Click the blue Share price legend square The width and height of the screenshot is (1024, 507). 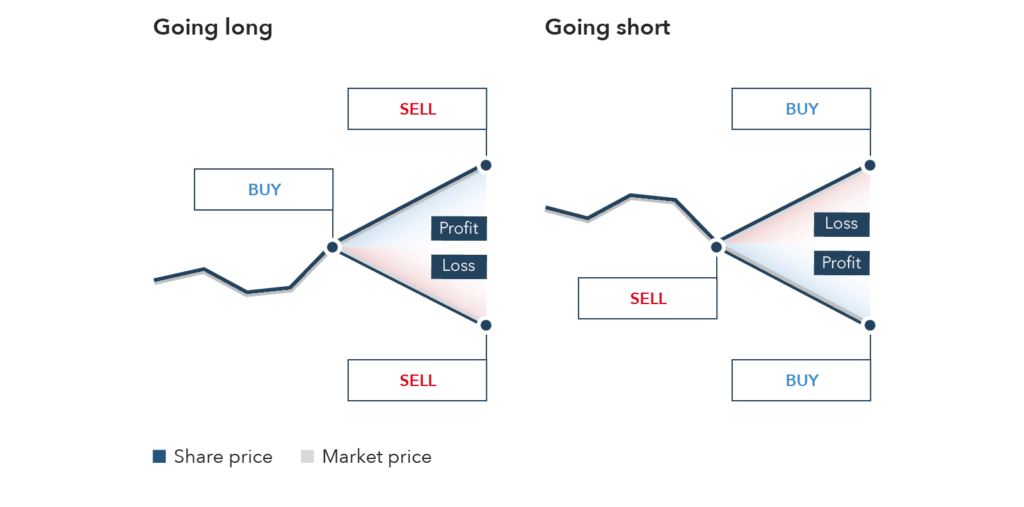[159, 457]
